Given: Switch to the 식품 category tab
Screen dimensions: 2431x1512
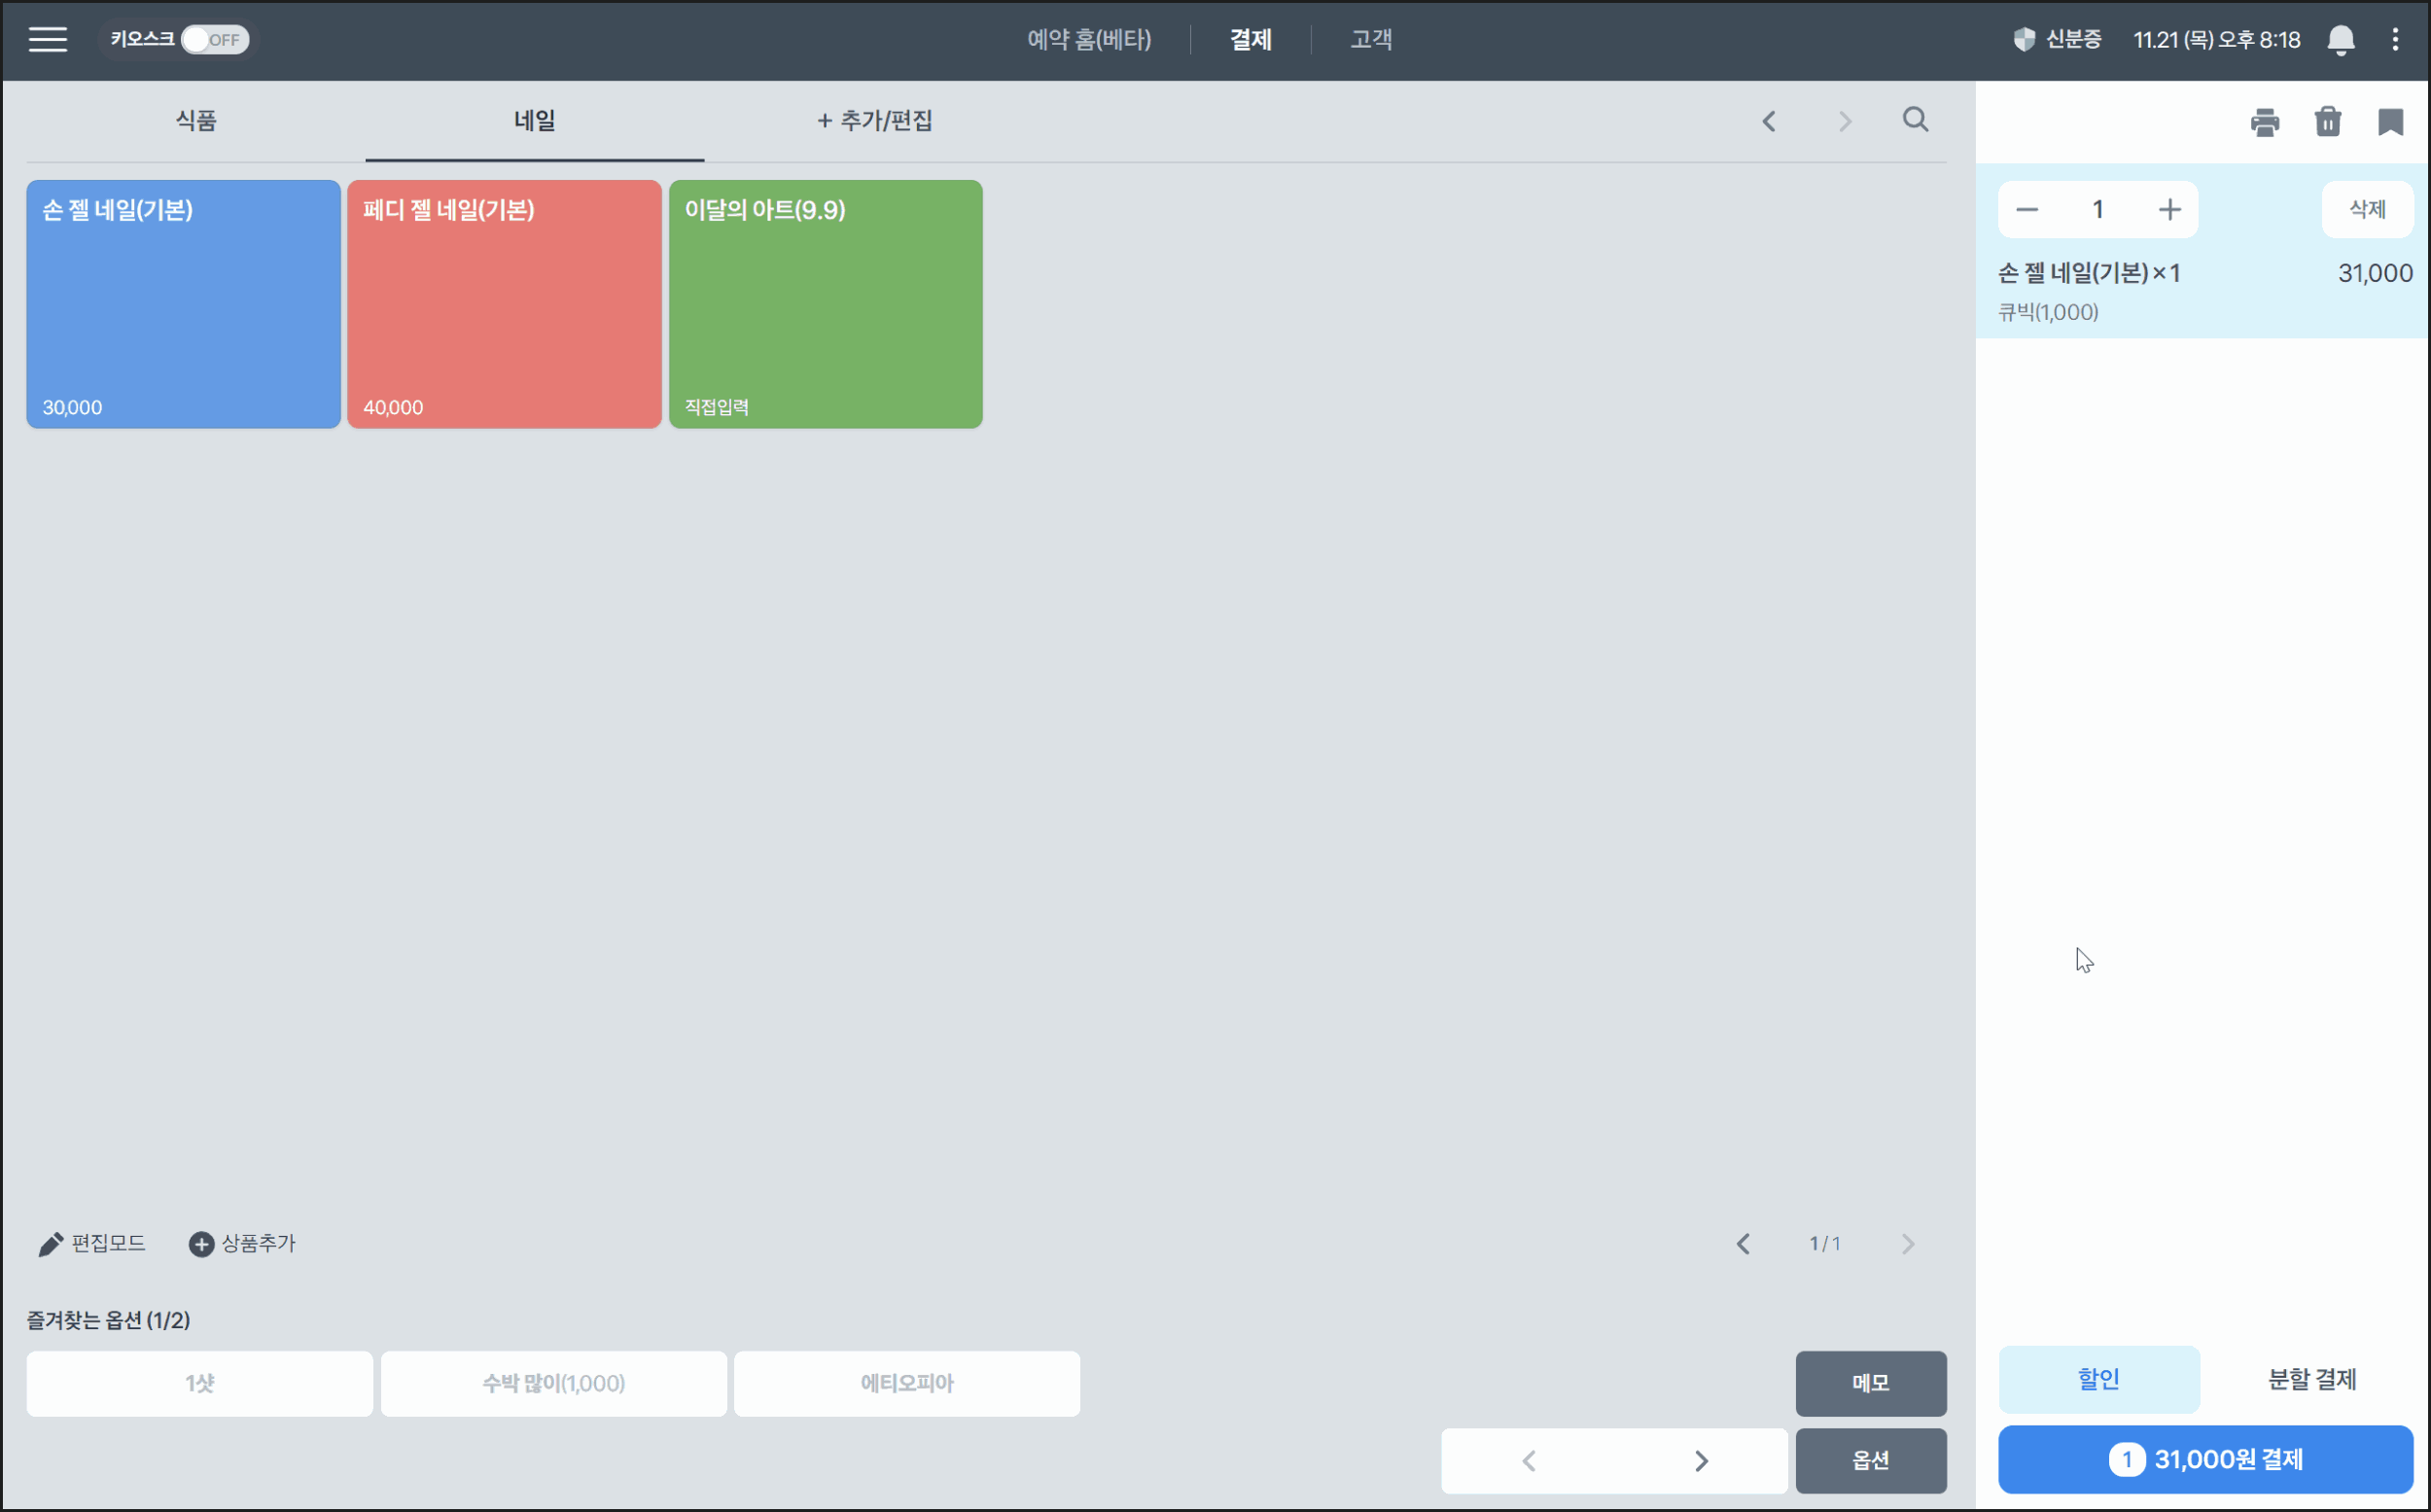Looking at the screenshot, I should pos(195,121).
